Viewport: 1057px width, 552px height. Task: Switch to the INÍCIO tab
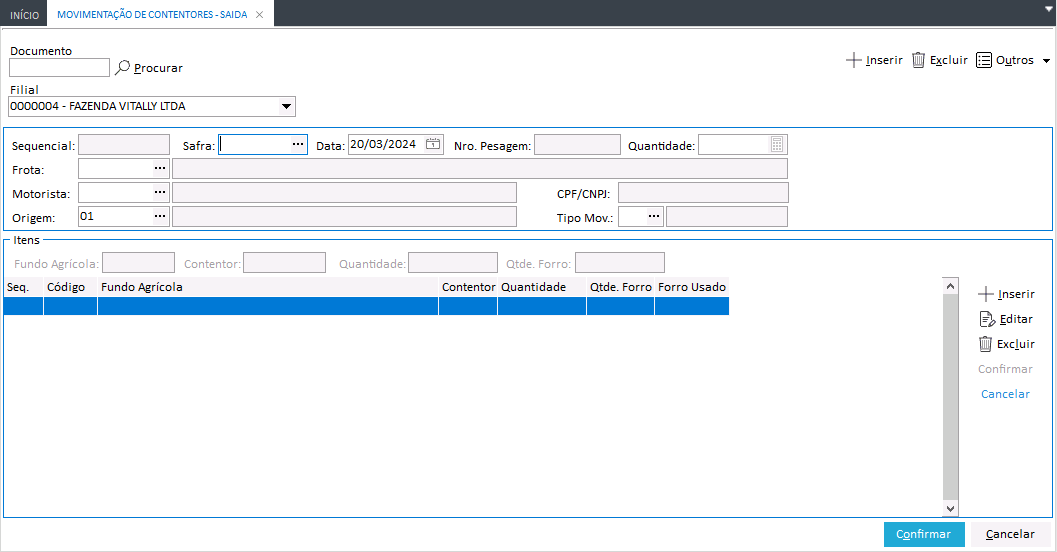tap(24, 15)
